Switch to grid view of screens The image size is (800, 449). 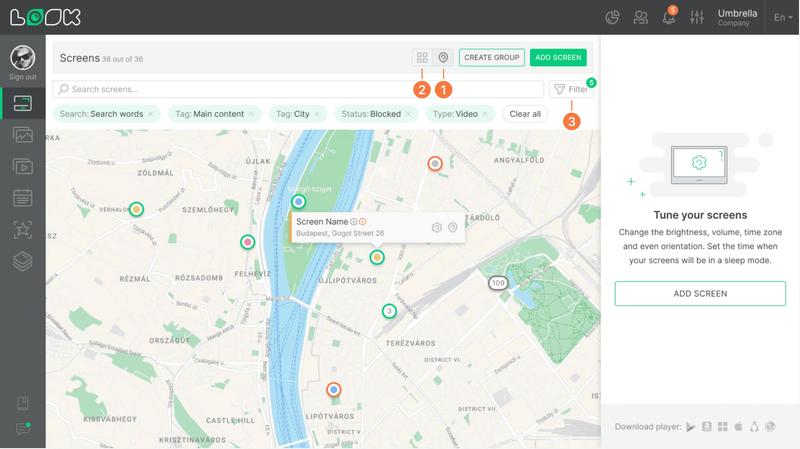click(x=422, y=57)
